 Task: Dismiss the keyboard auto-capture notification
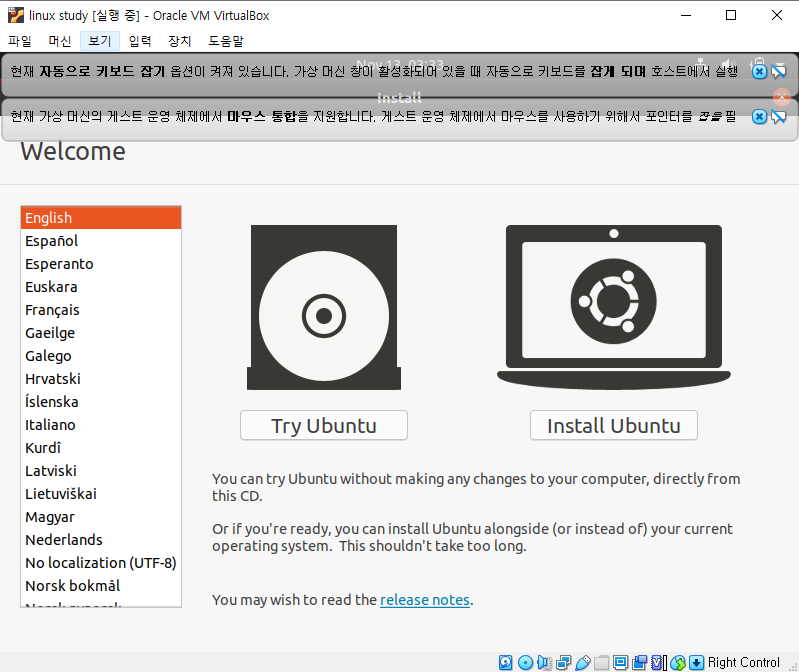[x=759, y=71]
